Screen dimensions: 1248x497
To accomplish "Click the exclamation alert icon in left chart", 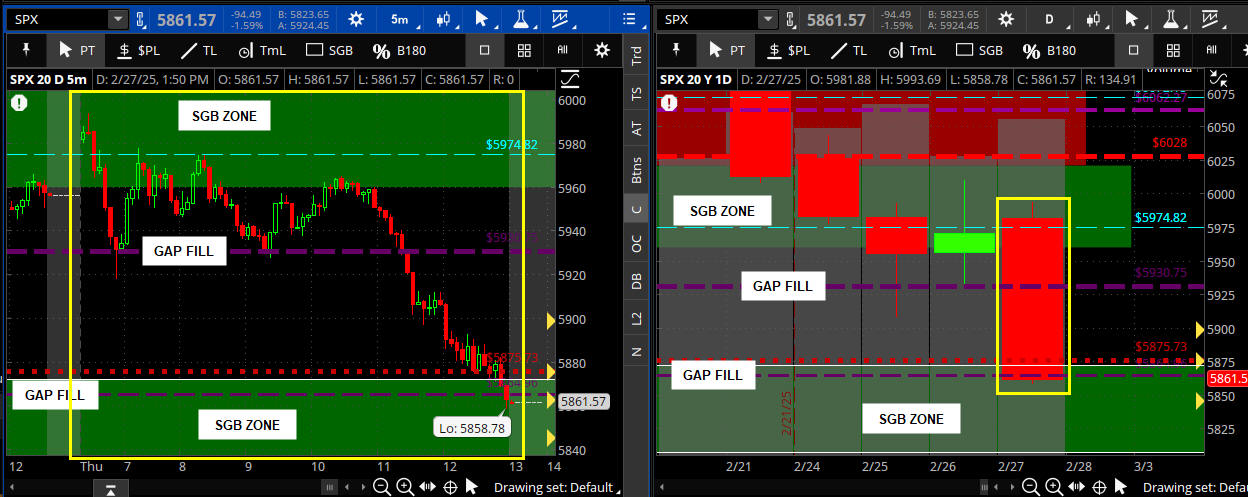I will click(19, 102).
